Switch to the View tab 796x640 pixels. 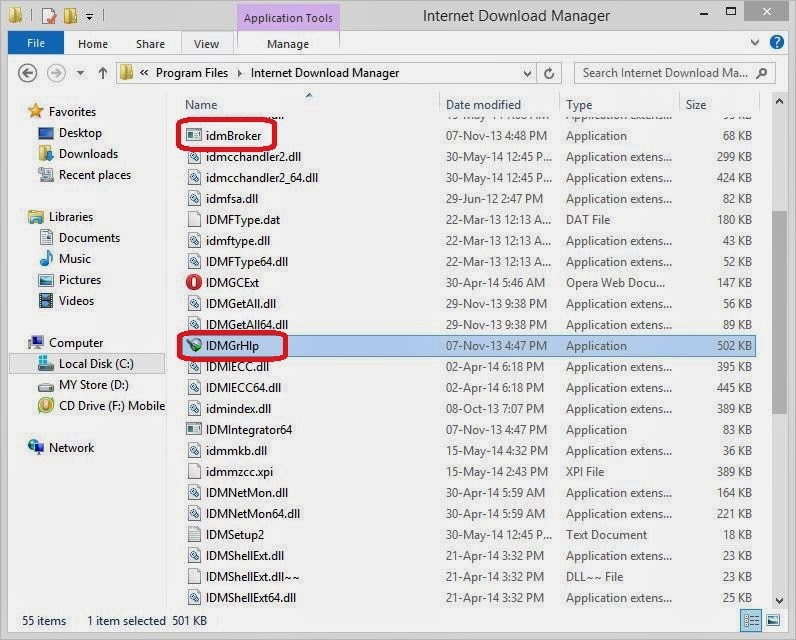[x=206, y=44]
